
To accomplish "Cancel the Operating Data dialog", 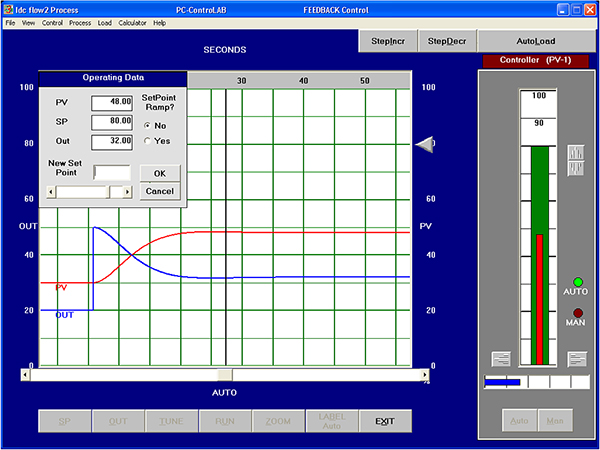I will [160, 191].
